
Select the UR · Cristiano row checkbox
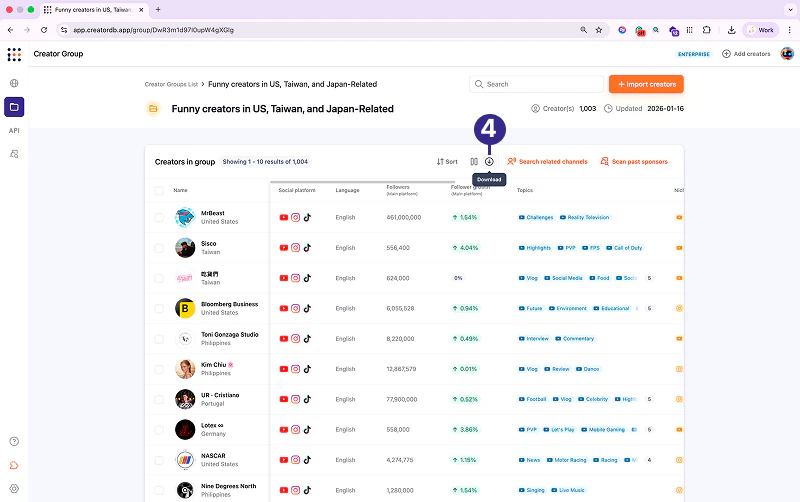click(159, 399)
